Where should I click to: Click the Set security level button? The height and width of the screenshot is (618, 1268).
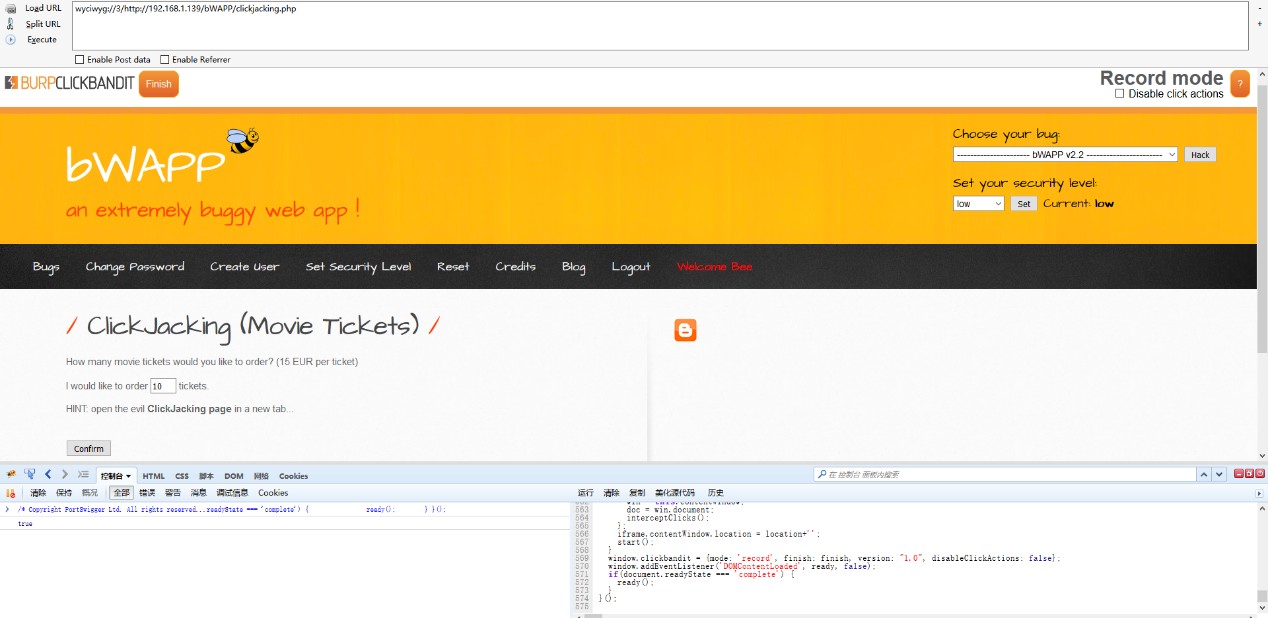1023,203
